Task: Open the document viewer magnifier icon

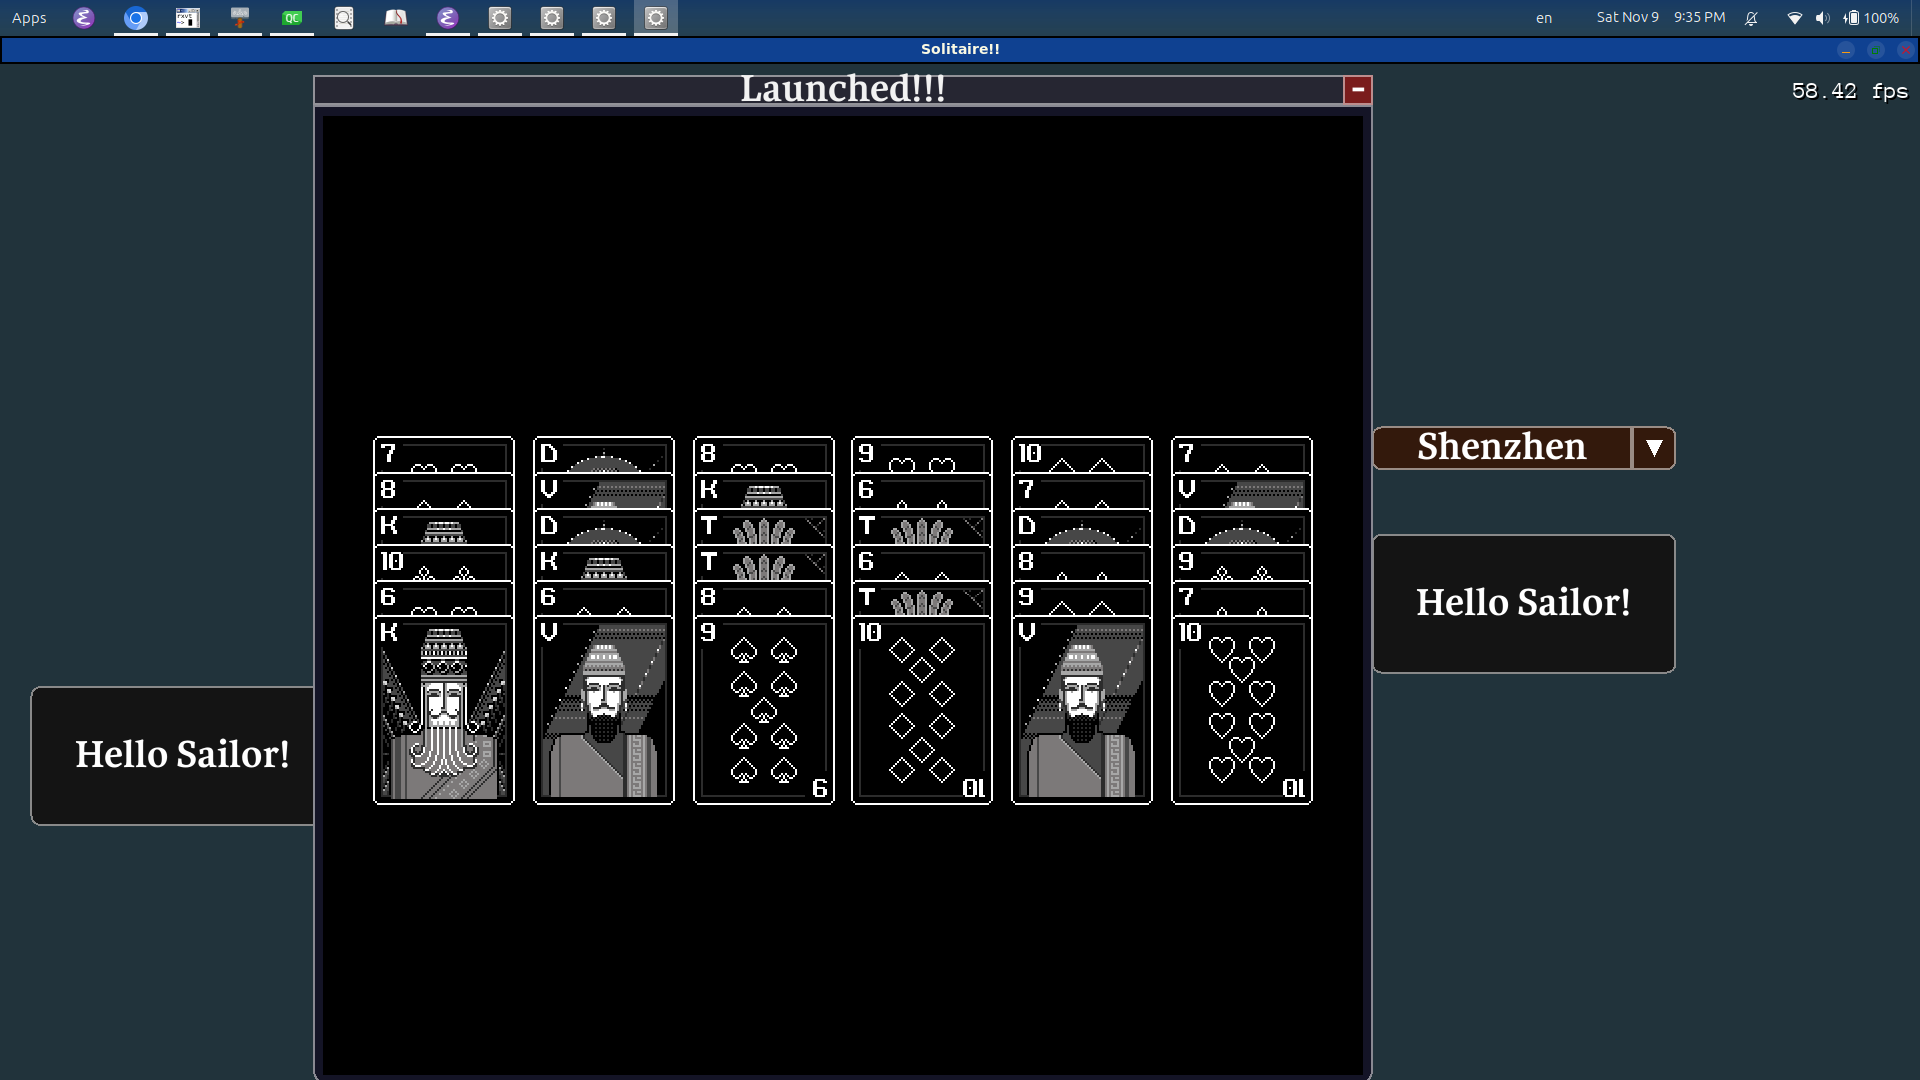Action: click(x=344, y=18)
